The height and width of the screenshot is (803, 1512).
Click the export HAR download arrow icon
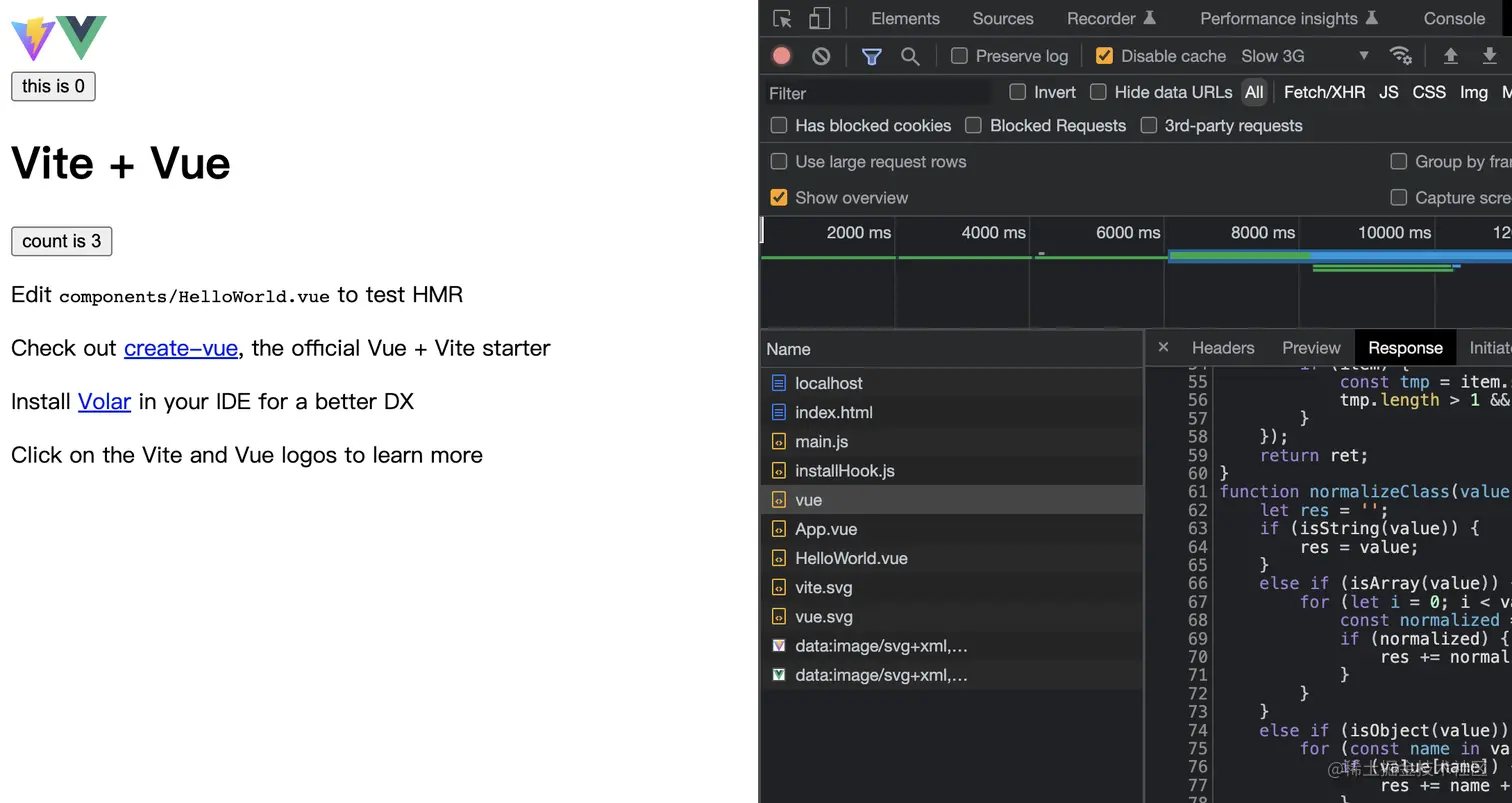(x=1489, y=56)
